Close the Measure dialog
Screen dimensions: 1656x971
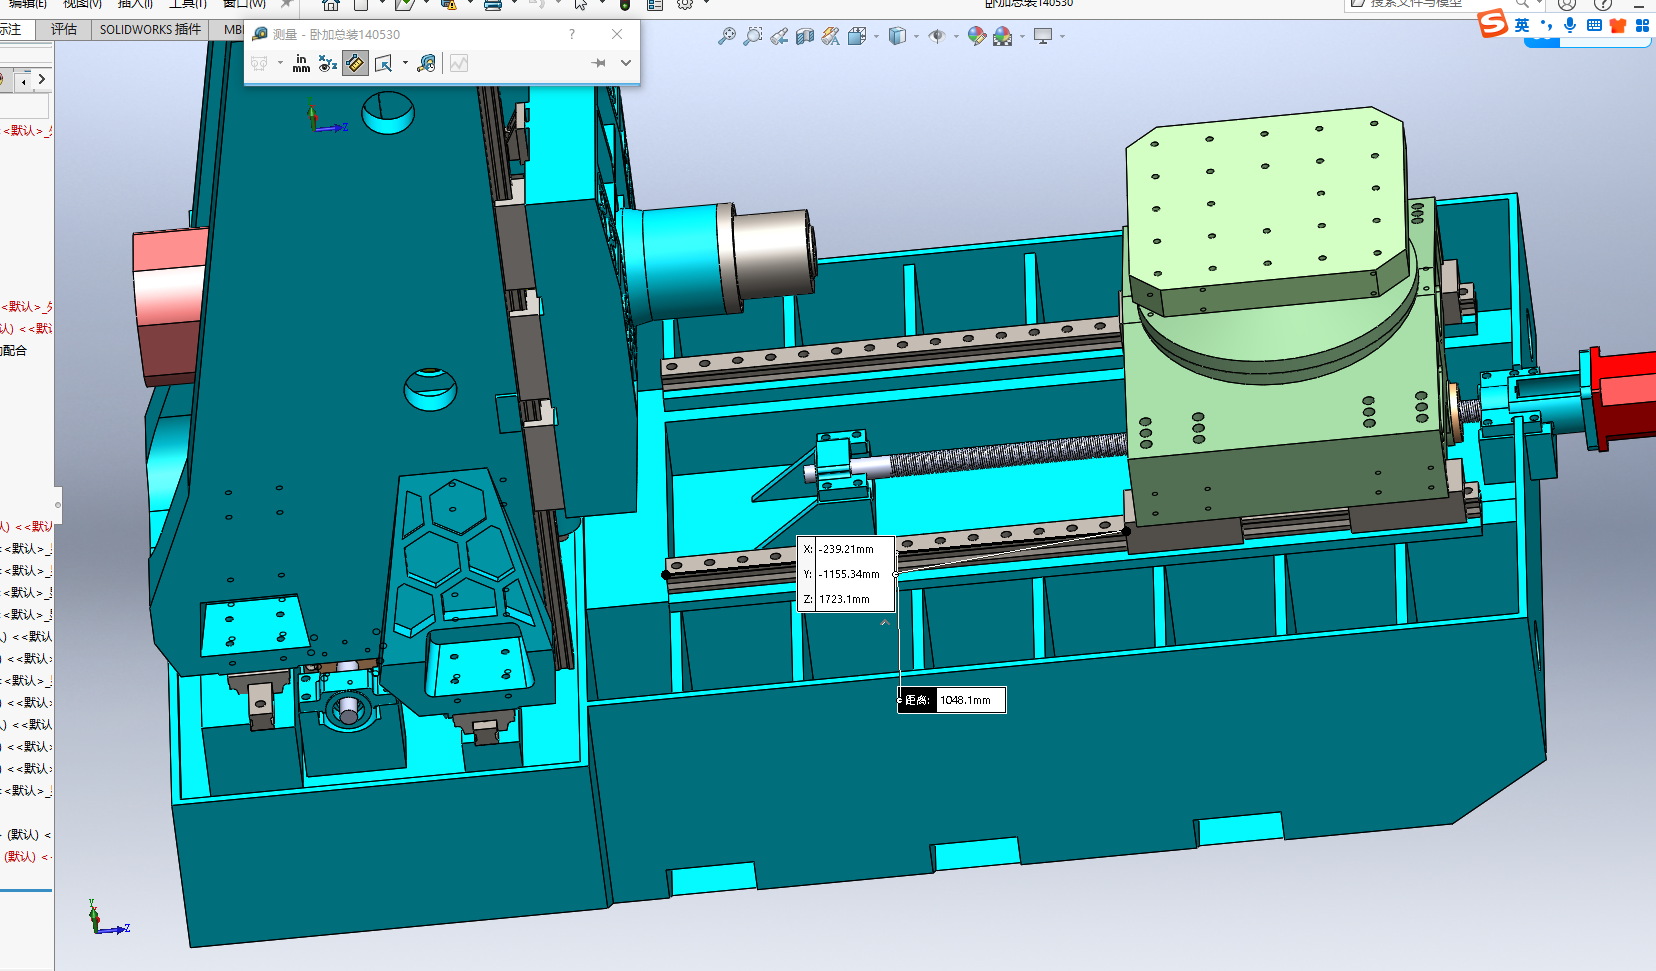pyautogui.click(x=617, y=34)
